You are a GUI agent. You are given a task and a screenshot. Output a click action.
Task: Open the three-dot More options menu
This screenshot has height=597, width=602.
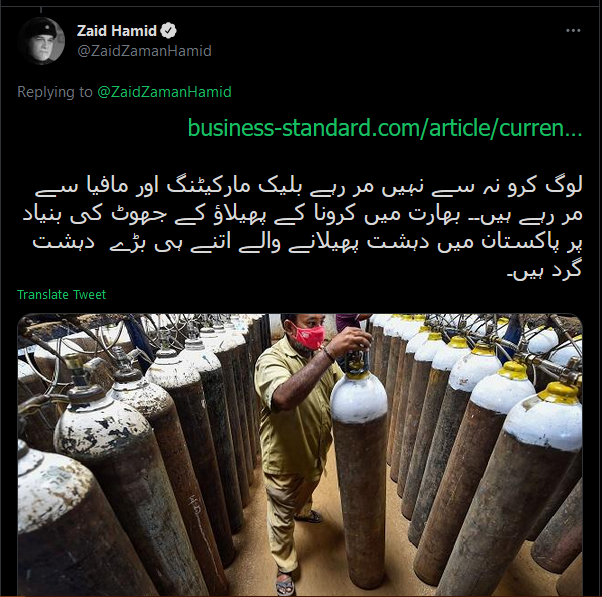(573, 31)
